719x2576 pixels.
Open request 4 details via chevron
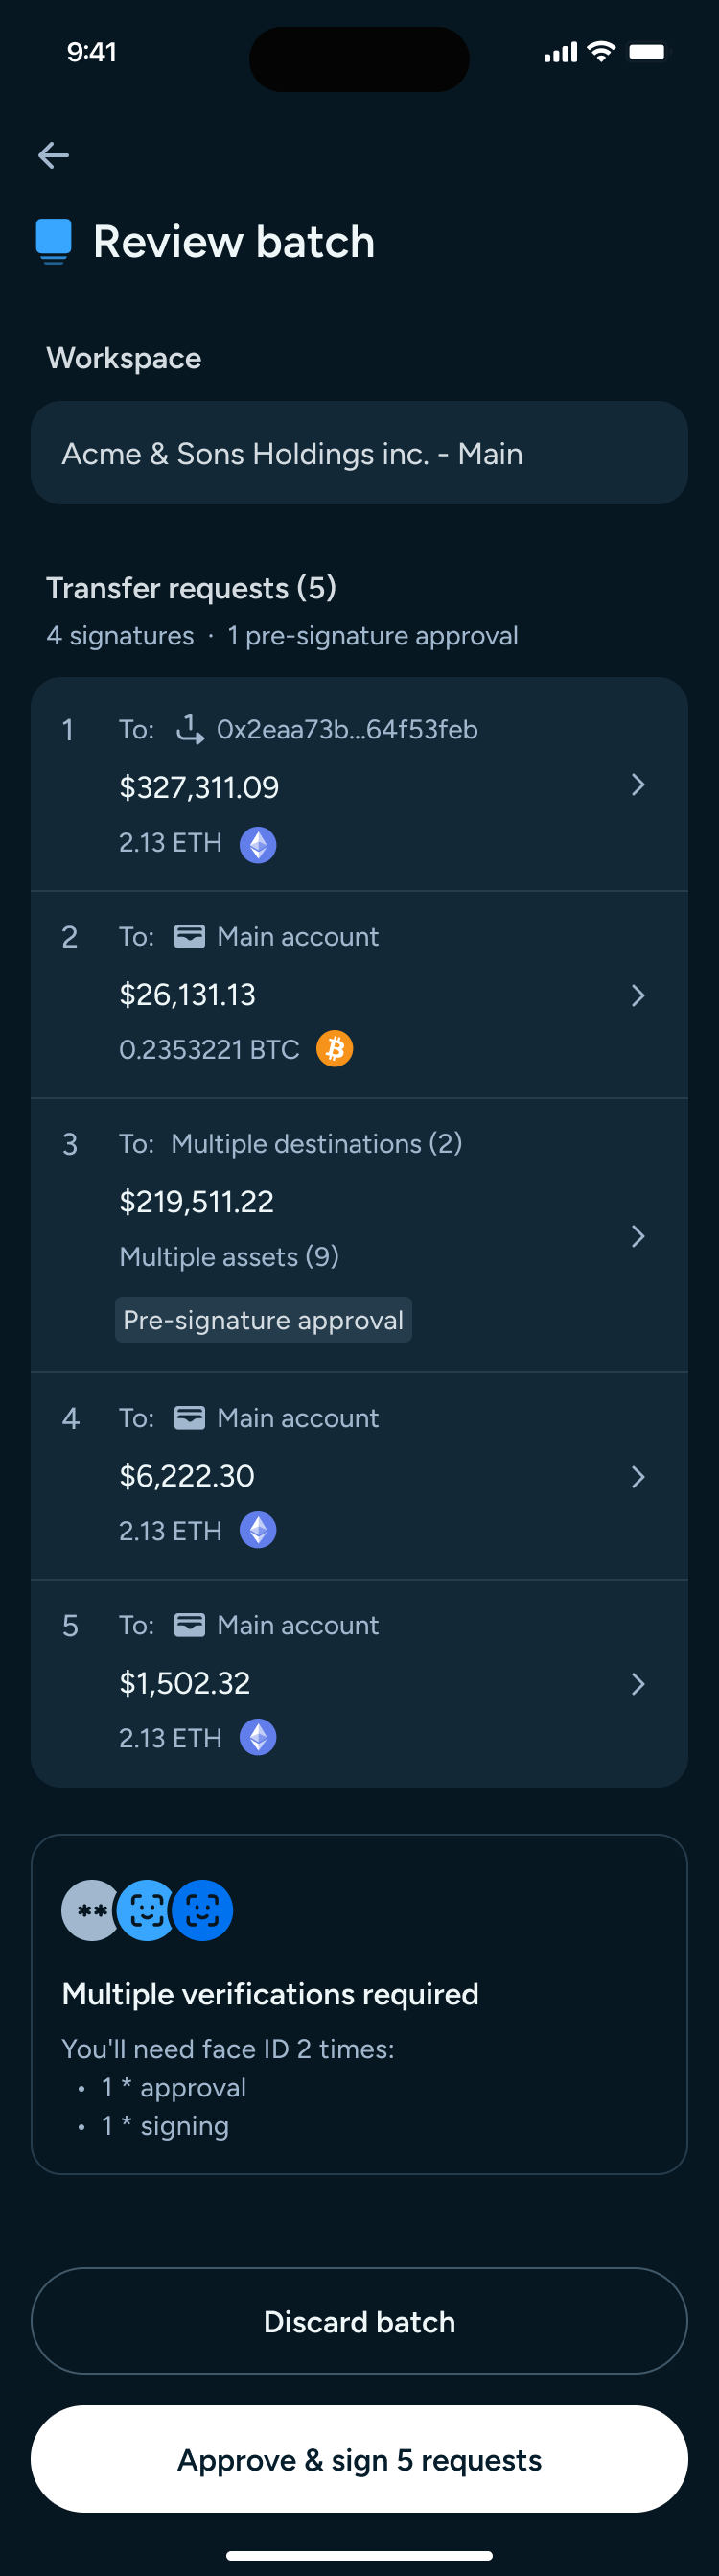click(638, 1477)
